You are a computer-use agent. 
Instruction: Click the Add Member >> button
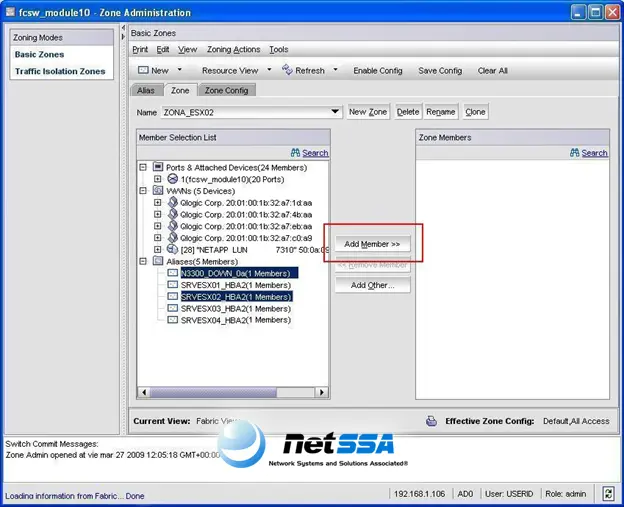(372, 244)
